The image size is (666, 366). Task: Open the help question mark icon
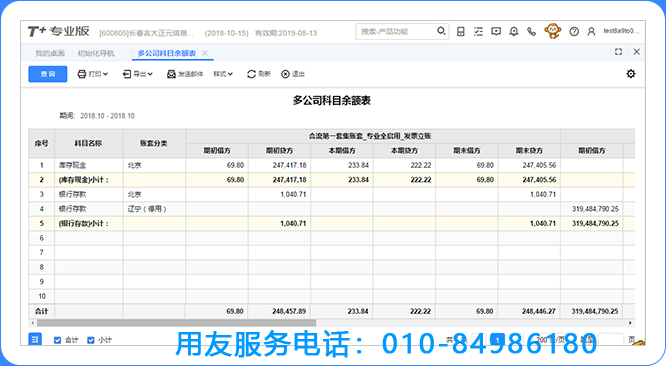point(574,31)
